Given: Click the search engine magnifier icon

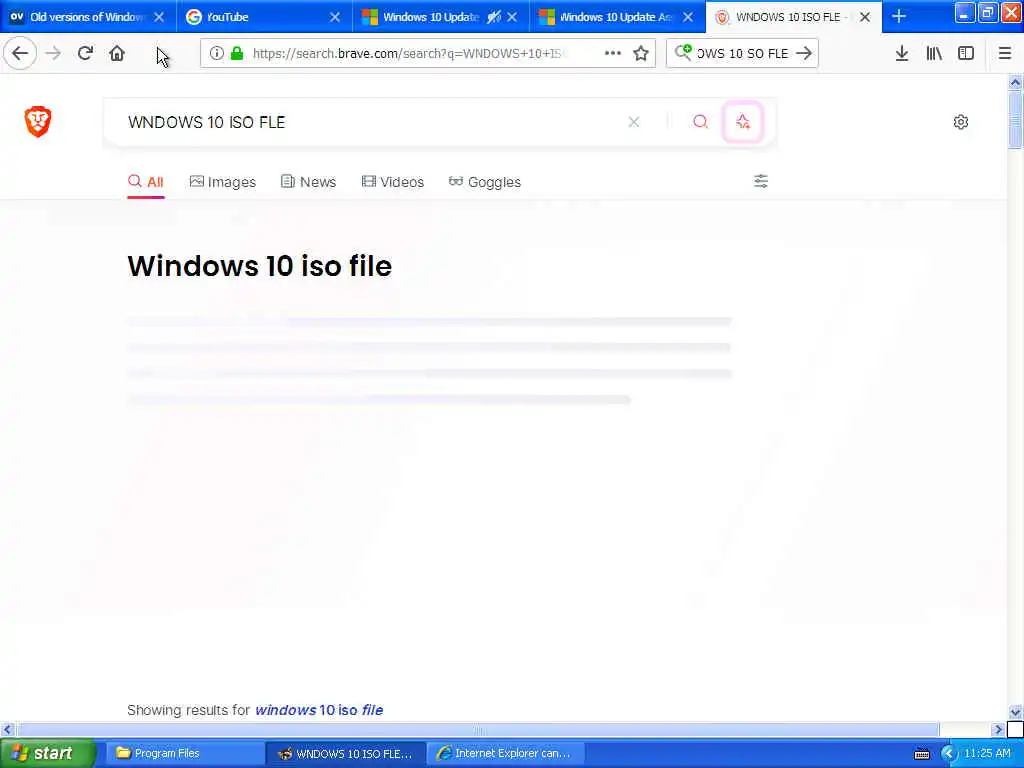Looking at the screenshot, I should point(683,52).
